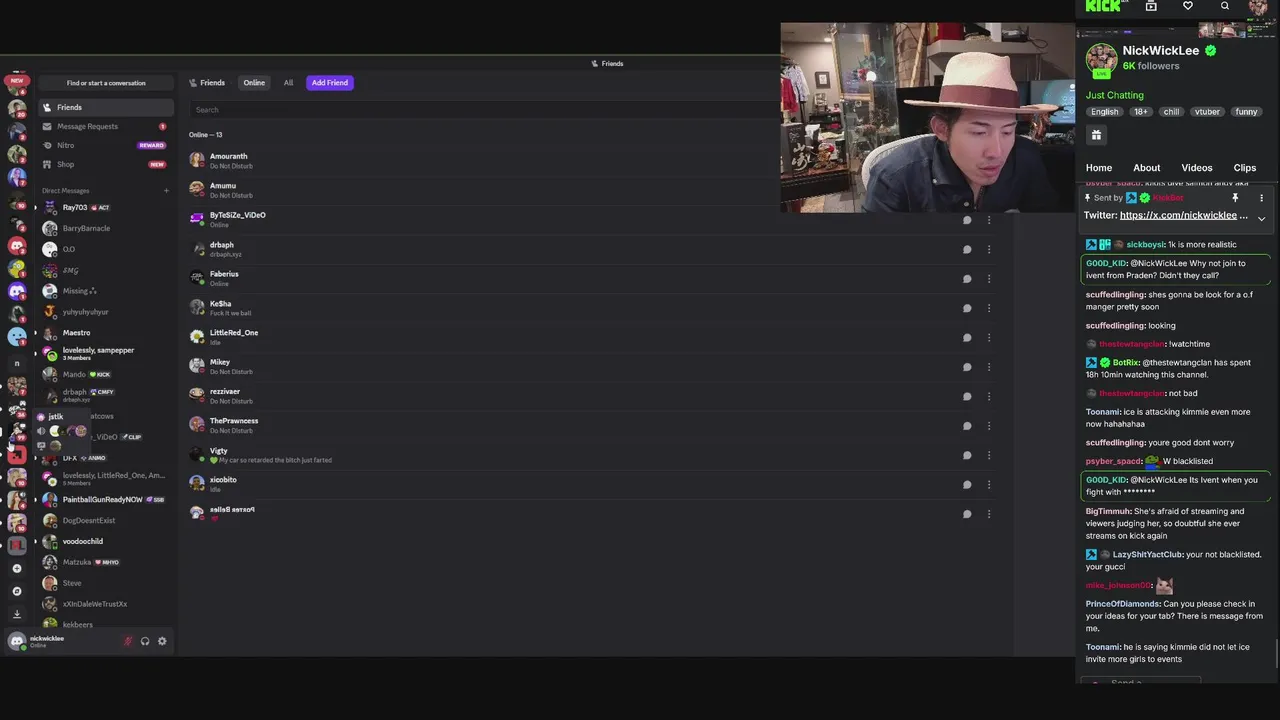Open the pinned message three-dot menu

[1261, 198]
